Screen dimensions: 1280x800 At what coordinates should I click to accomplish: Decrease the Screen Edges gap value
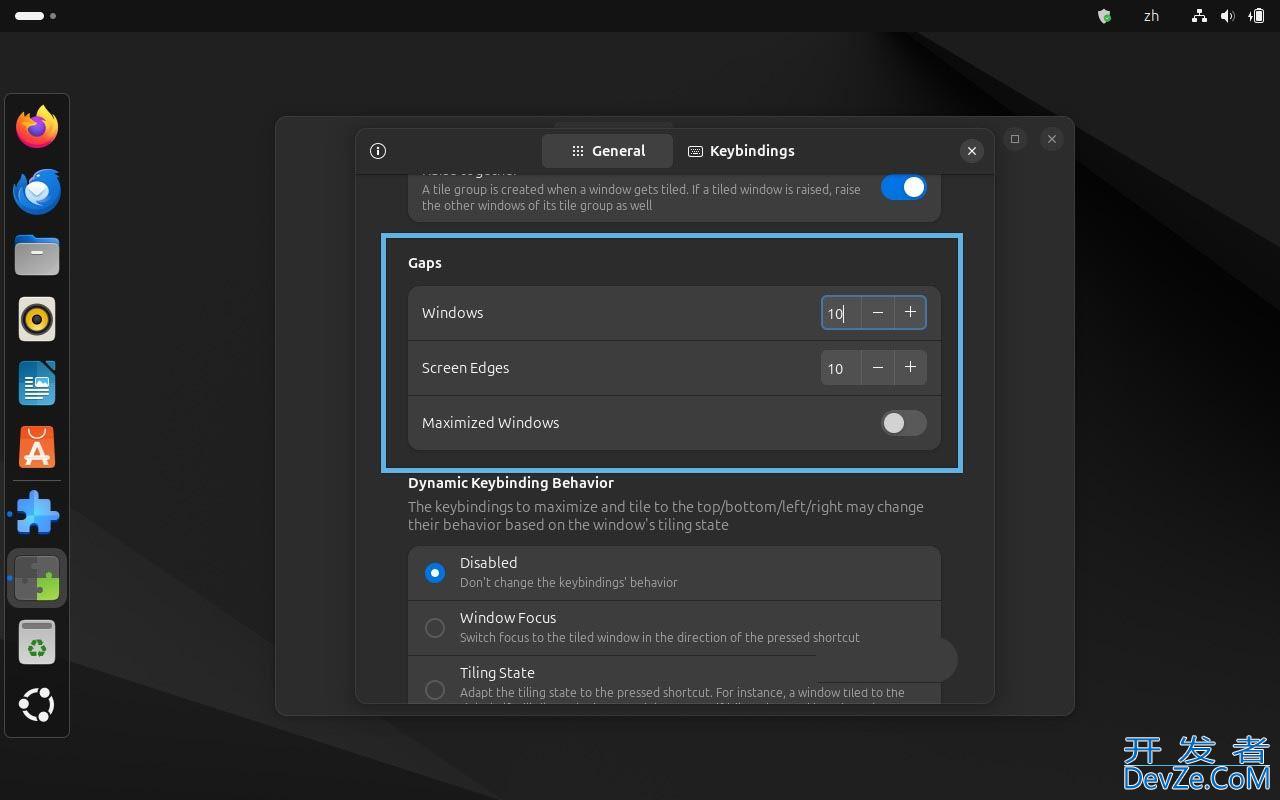[878, 368]
